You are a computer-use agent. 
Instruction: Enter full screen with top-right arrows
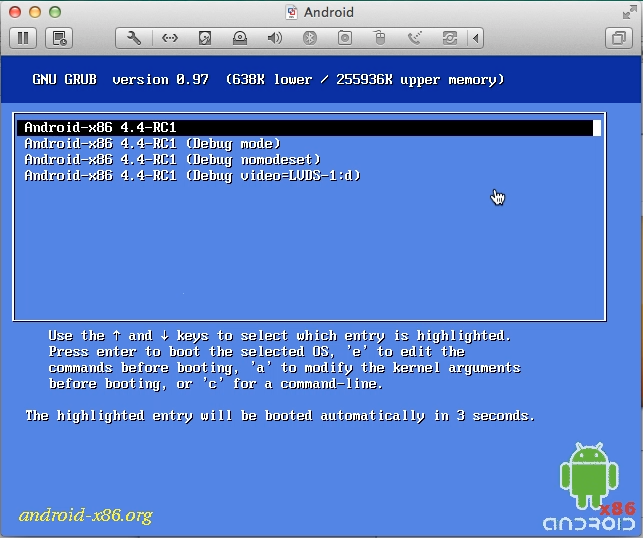(629, 12)
